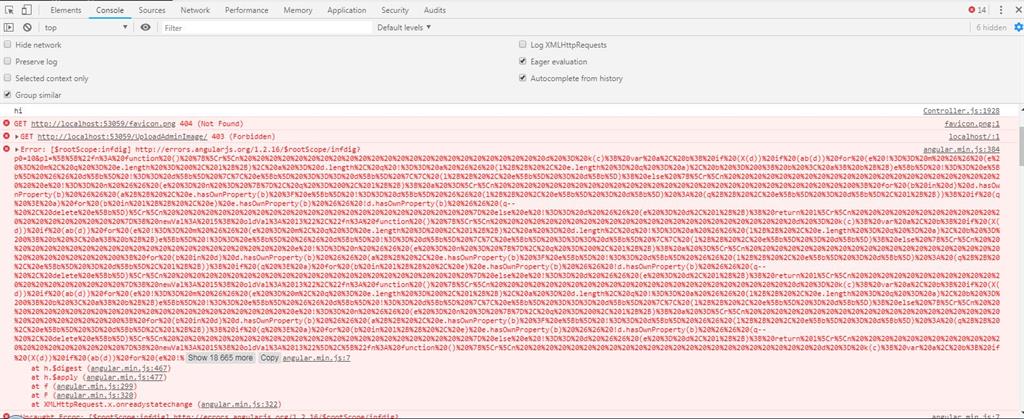Click the red error icon beside UploadAdminImage

[7, 136]
